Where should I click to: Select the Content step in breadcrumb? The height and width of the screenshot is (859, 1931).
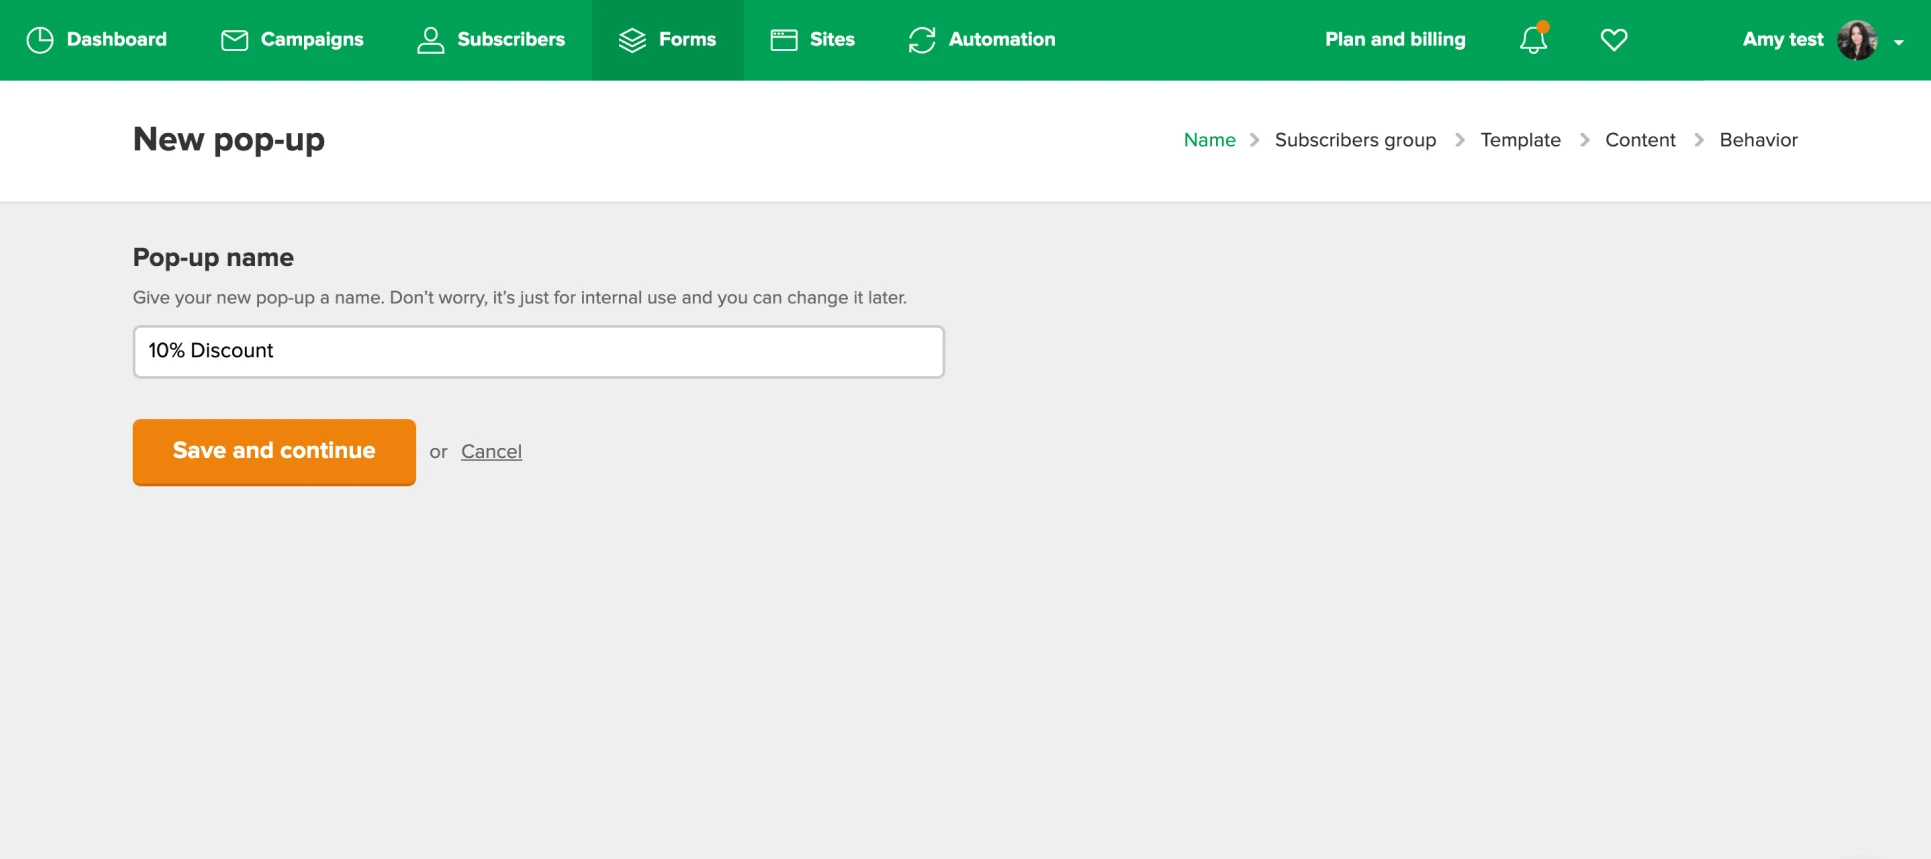pos(1640,140)
